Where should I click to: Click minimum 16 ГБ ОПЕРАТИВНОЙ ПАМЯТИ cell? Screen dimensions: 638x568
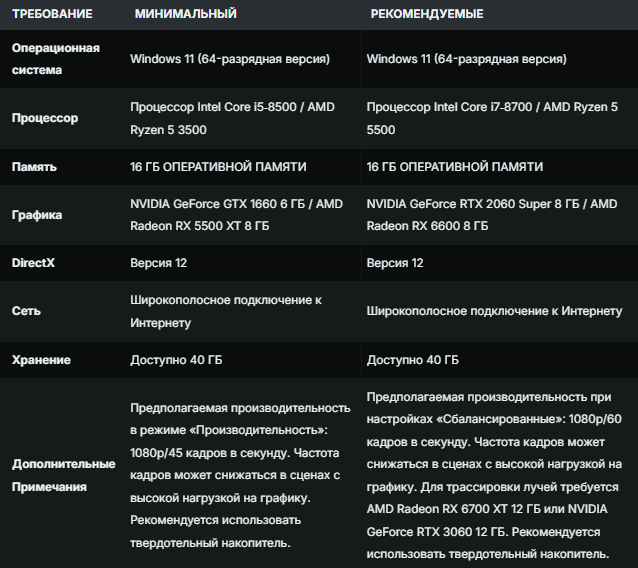pyautogui.click(x=218, y=167)
